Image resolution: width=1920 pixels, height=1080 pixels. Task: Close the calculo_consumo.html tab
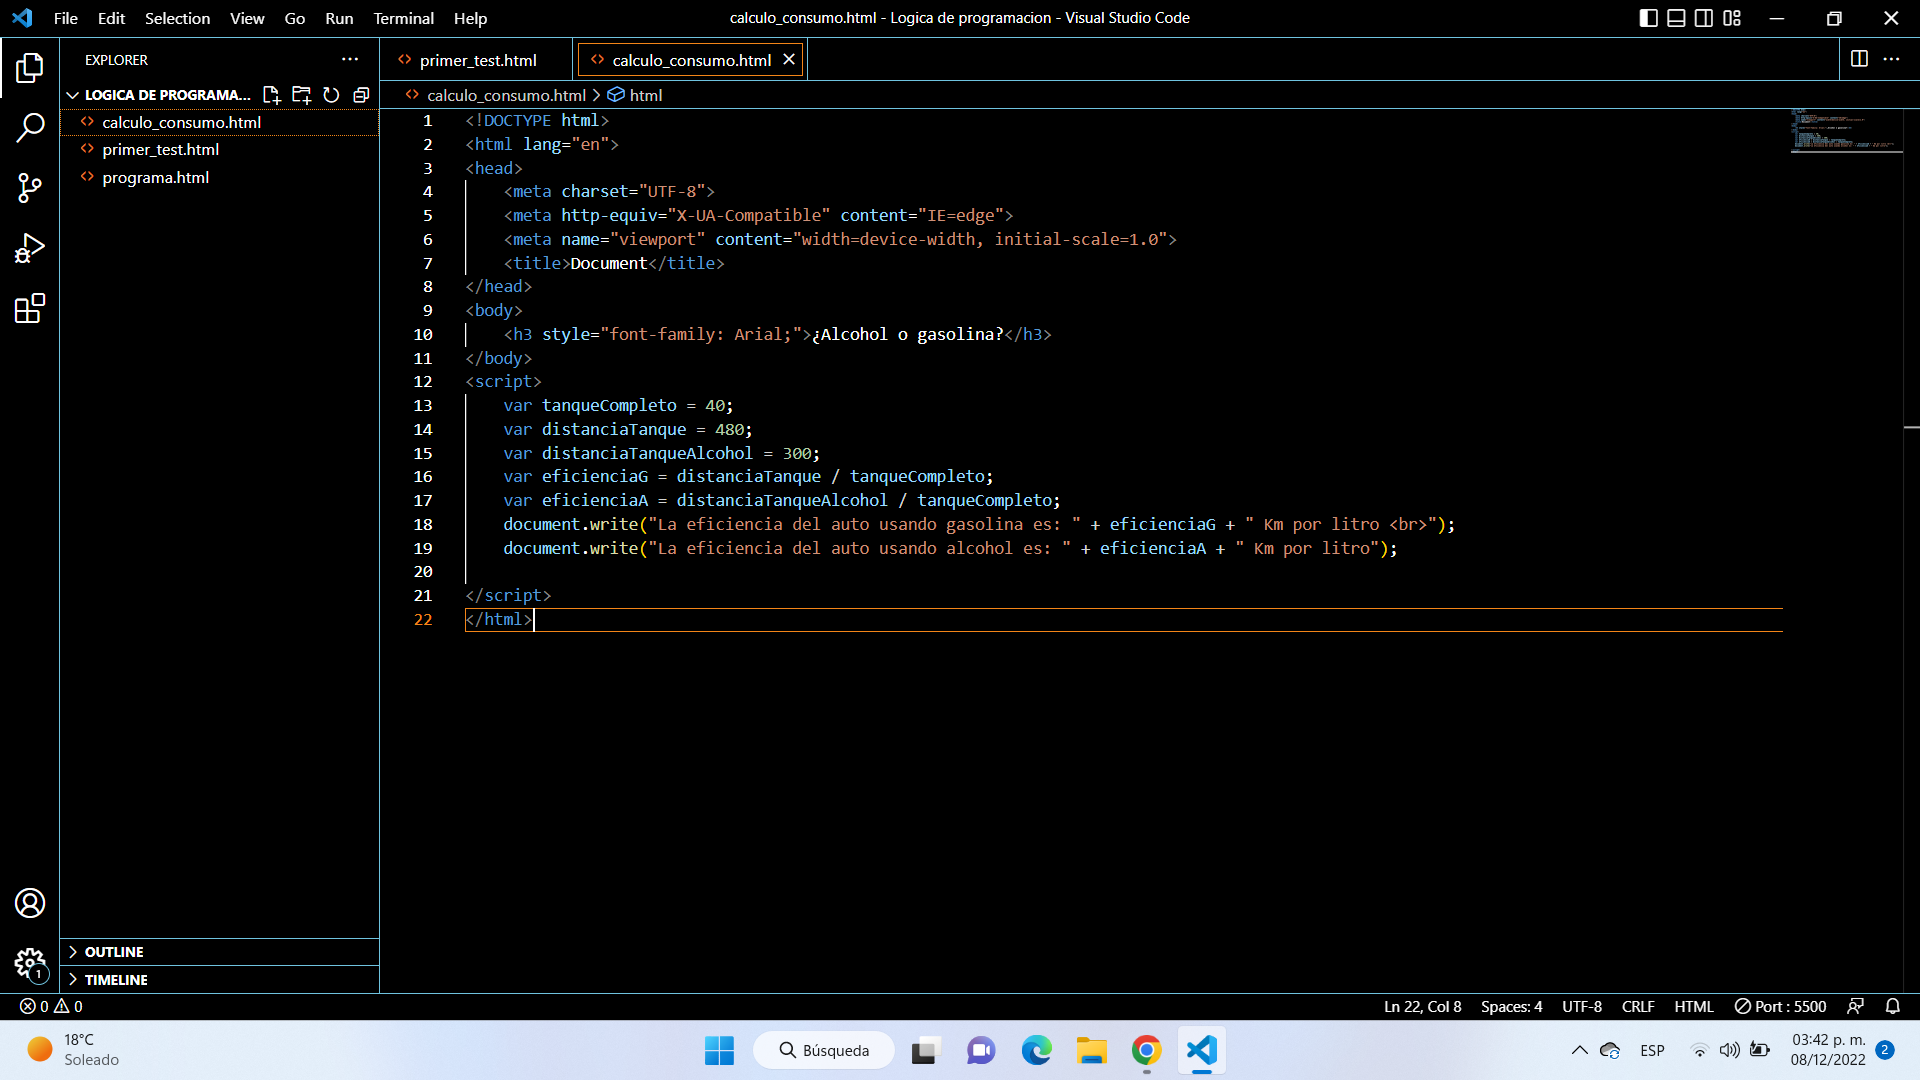click(789, 60)
